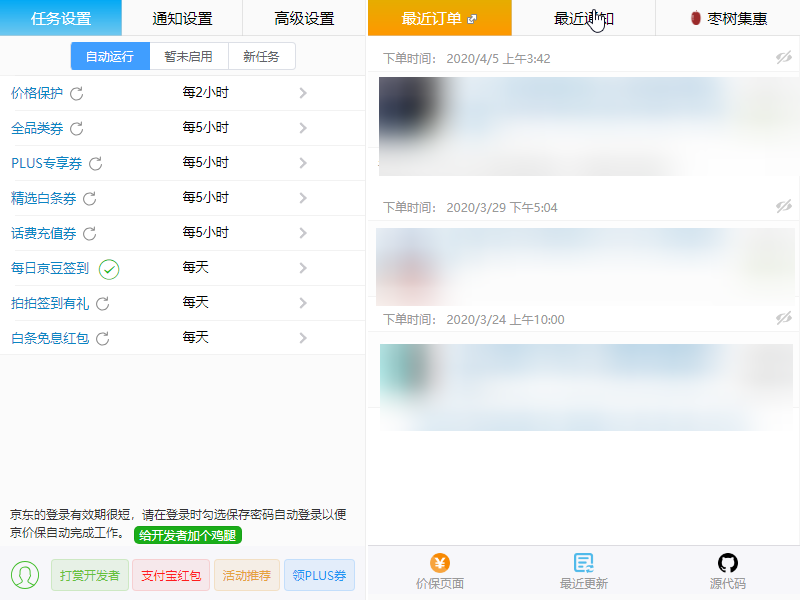
Task: Open the 价格保护 task link
Action: click(x=37, y=93)
